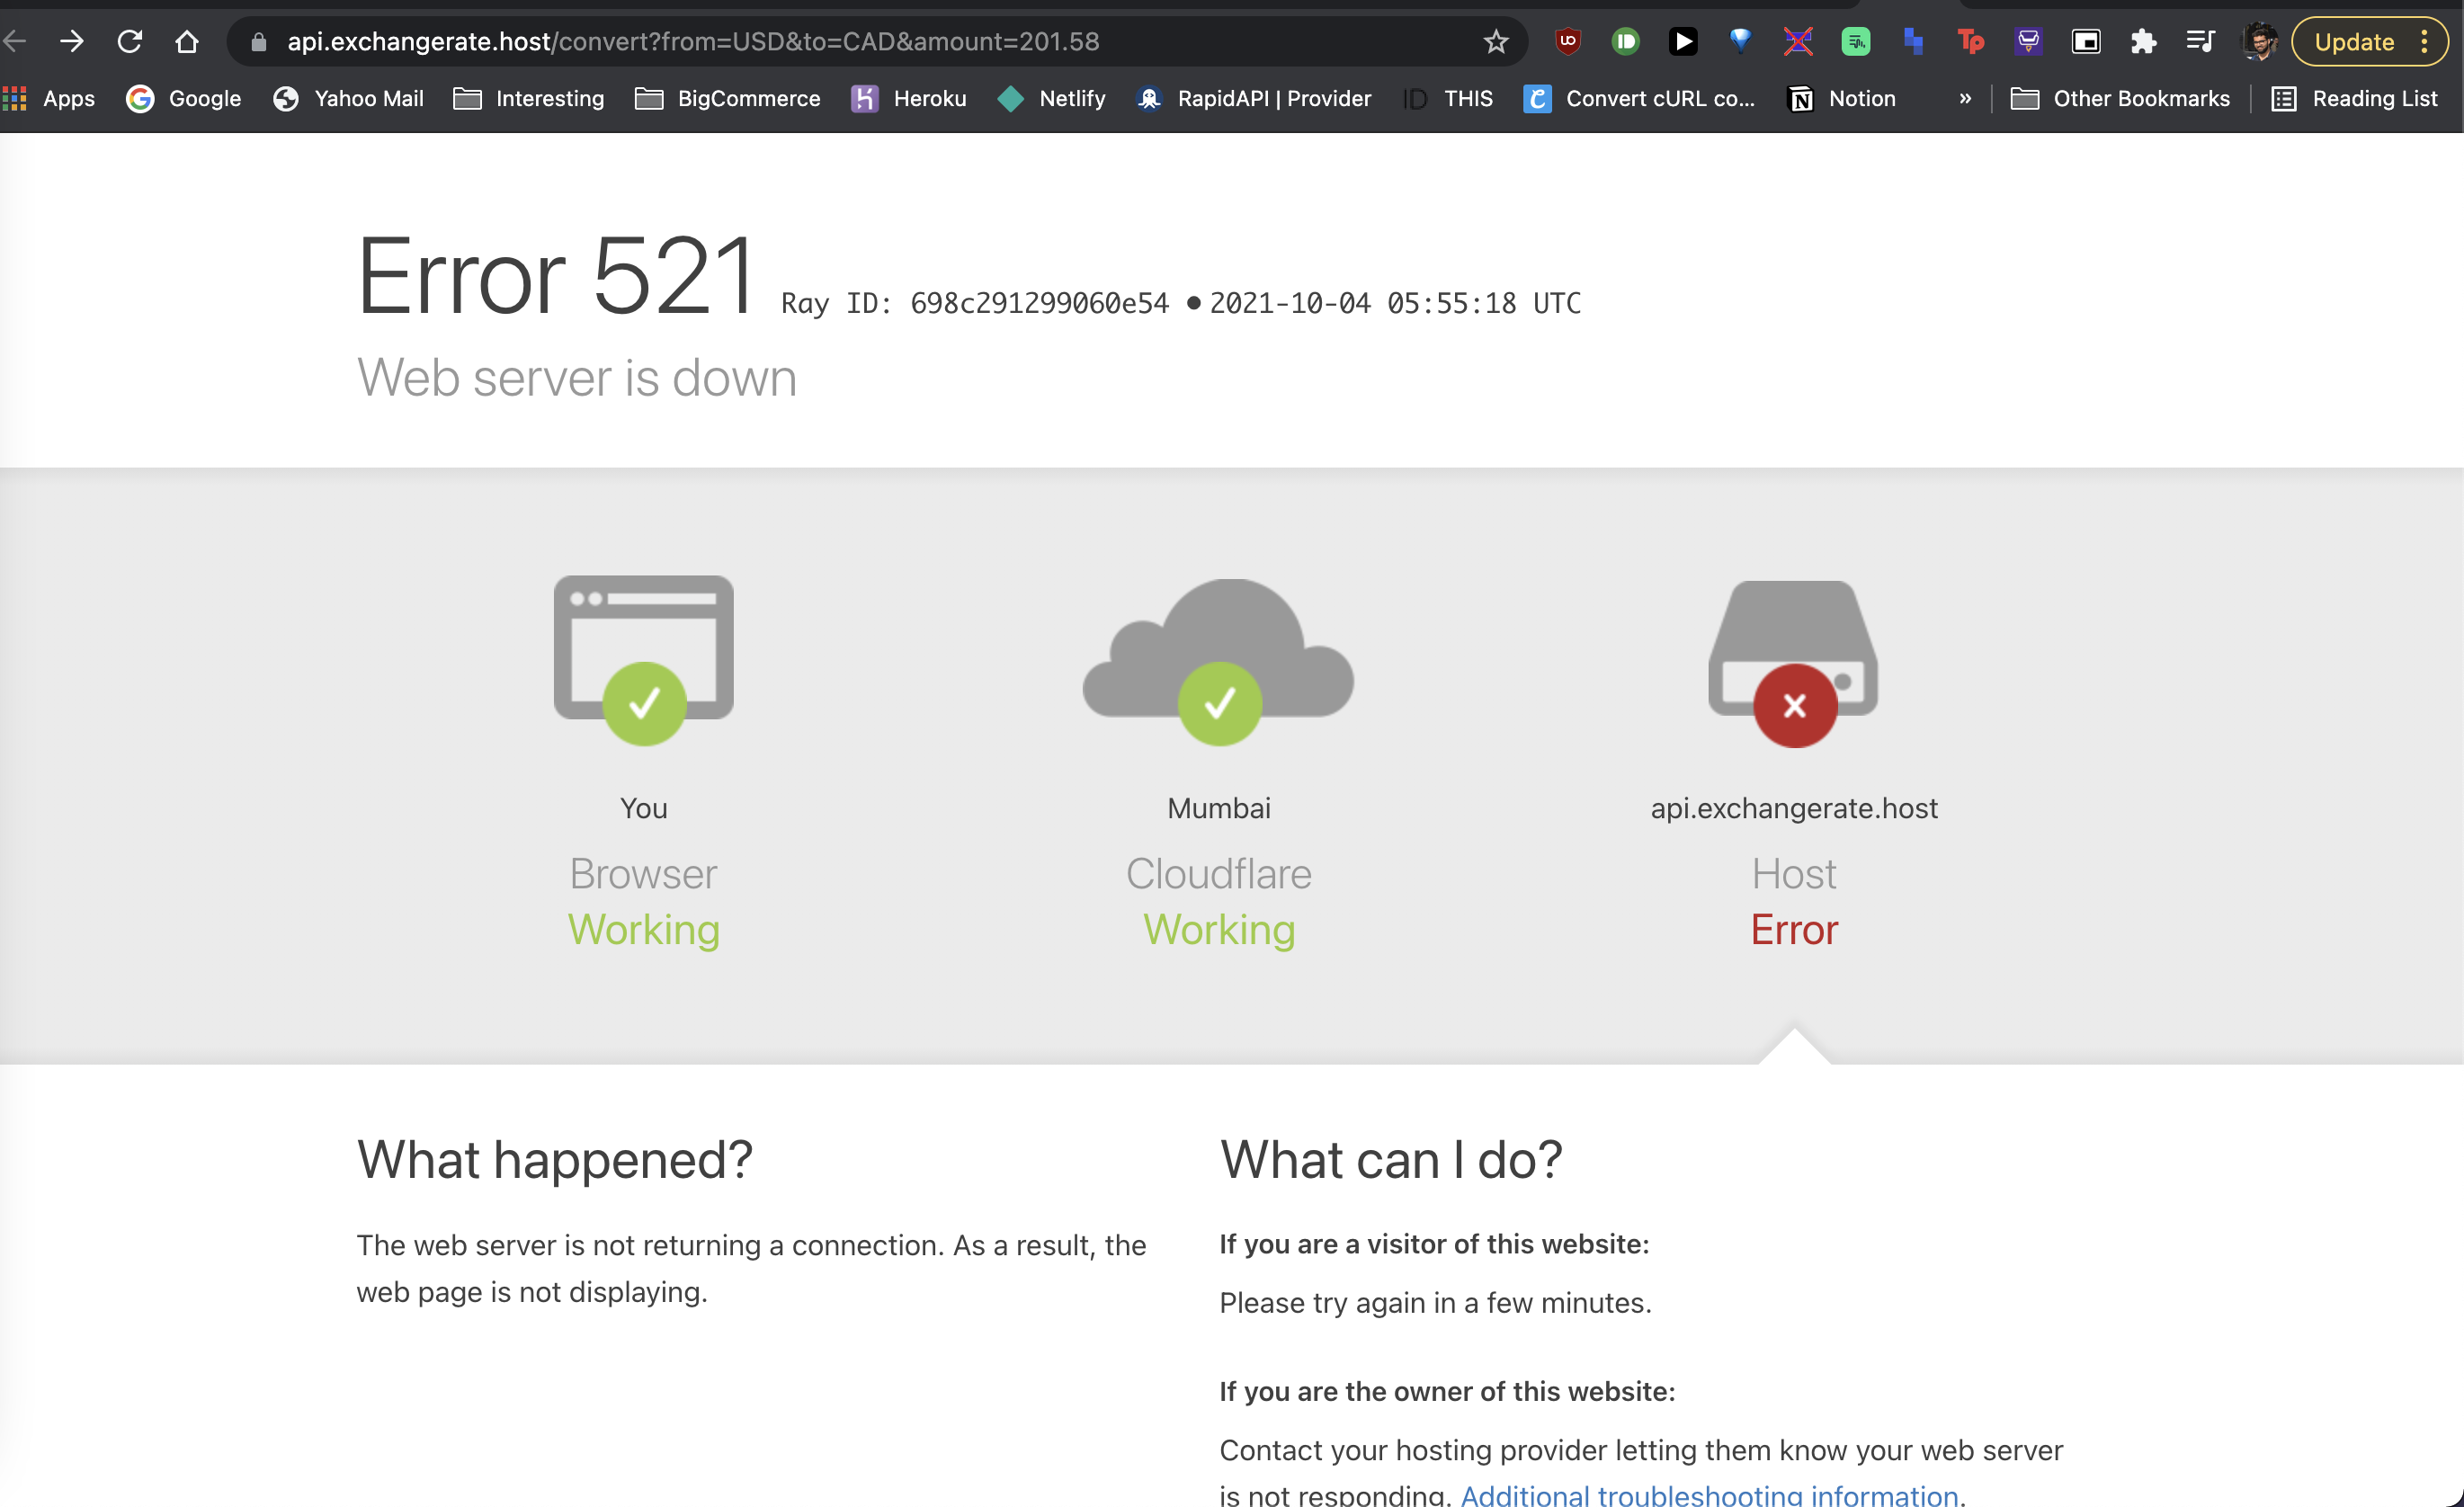Open the Reading List panel
This screenshot has height=1507, width=2464.
tap(2354, 98)
